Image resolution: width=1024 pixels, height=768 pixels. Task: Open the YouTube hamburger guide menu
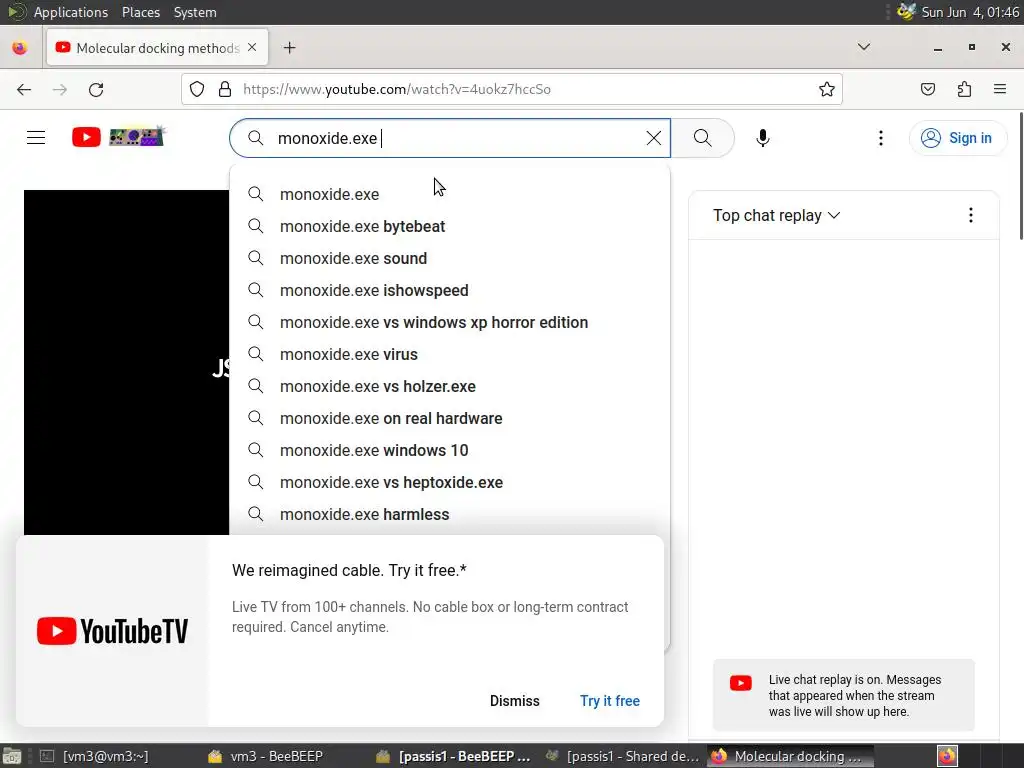tap(36, 138)
